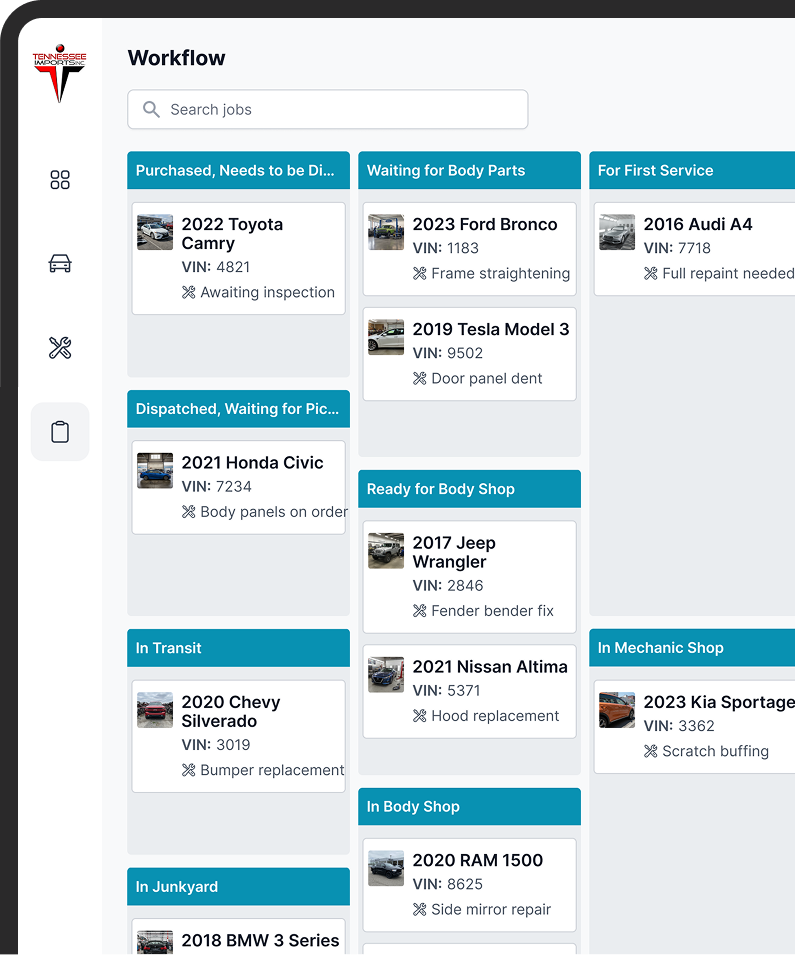The width and height of the screenshot is (795, 955).
Task: Open the 2023 Kia Sportage job title
Action: point(719,702)
